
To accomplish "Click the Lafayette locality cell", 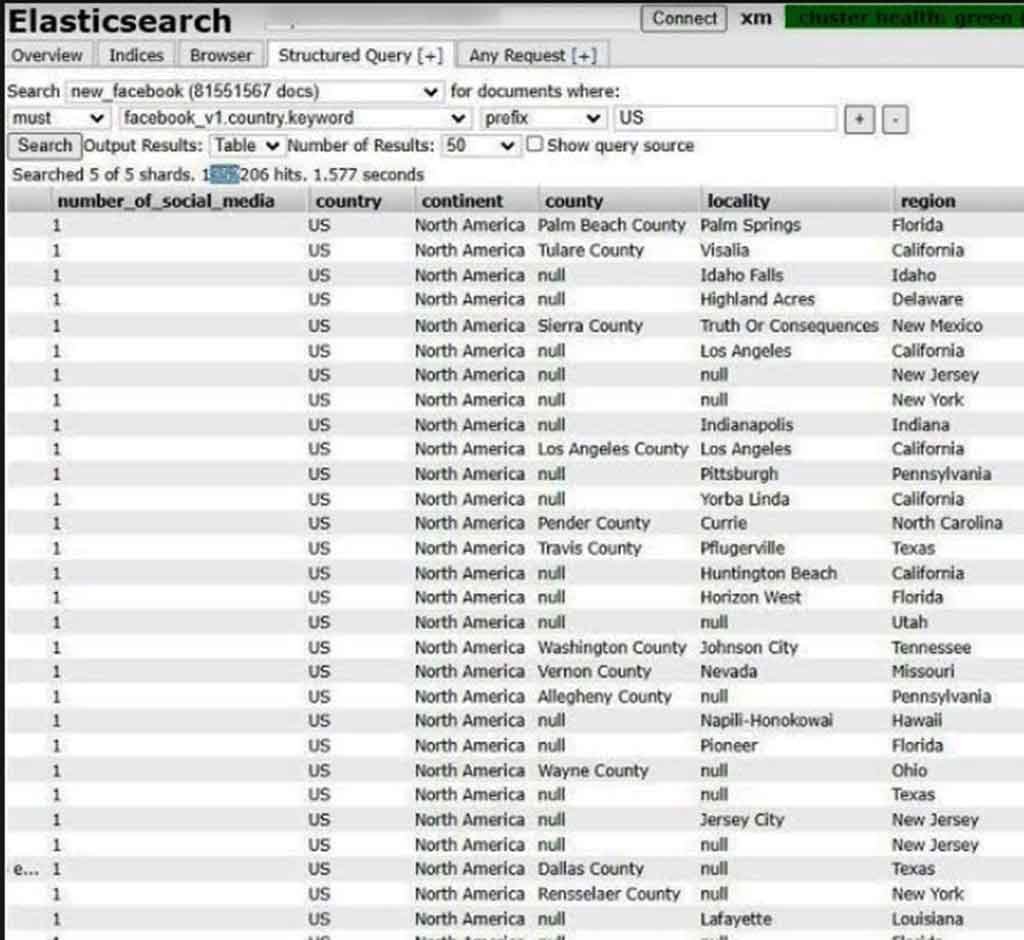I will pos(735,919).
